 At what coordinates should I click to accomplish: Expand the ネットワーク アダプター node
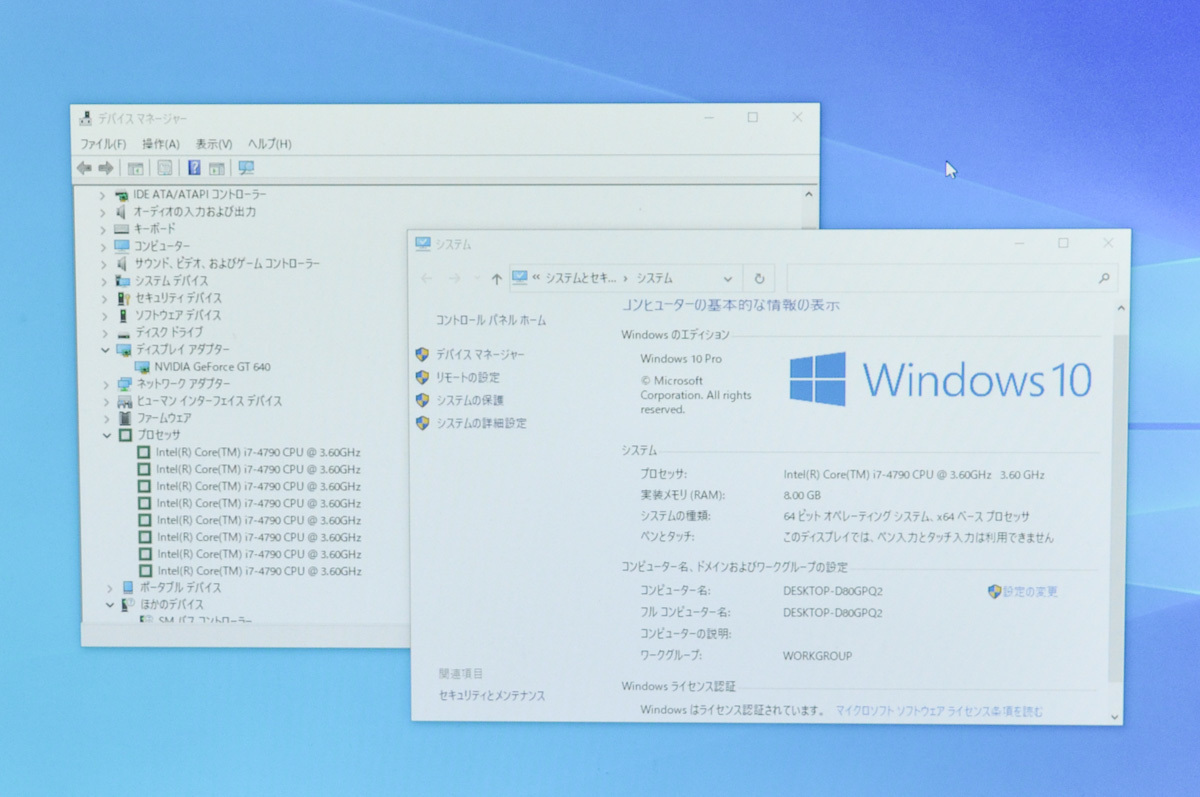click(105, 384)
